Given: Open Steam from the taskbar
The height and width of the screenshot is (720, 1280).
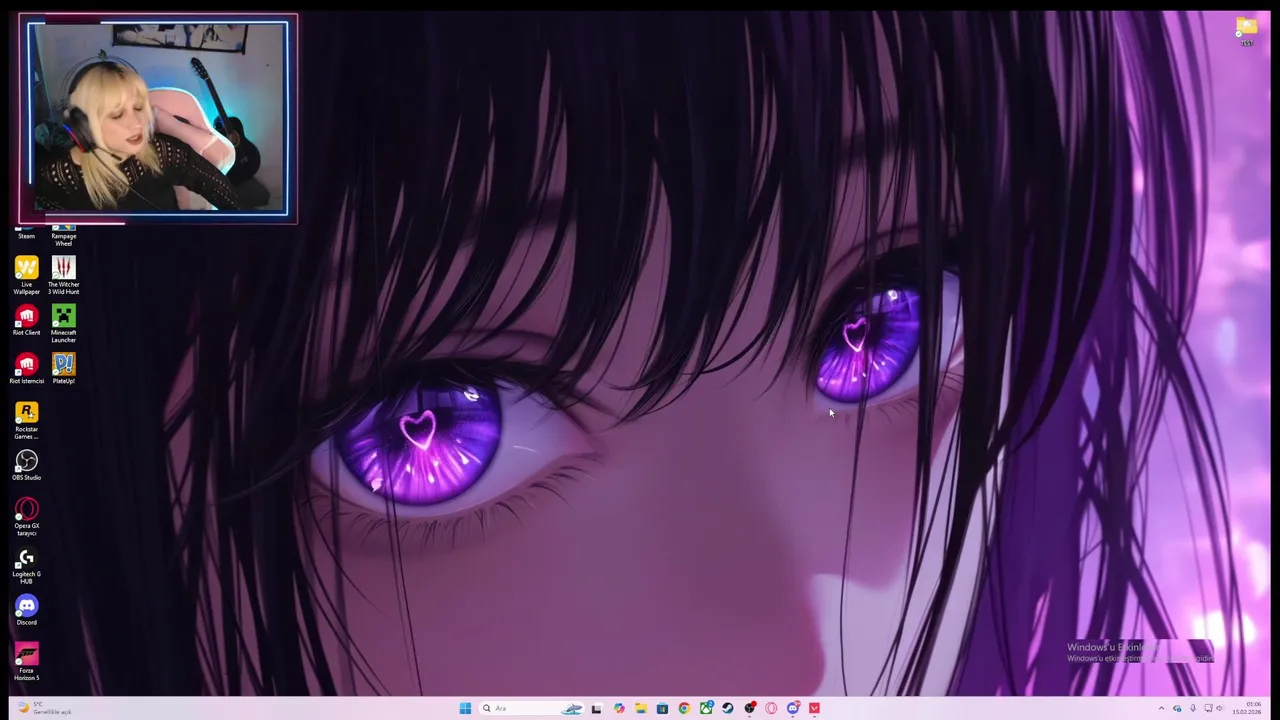Looking at the screenshot, I should click(x=728, y=708).
